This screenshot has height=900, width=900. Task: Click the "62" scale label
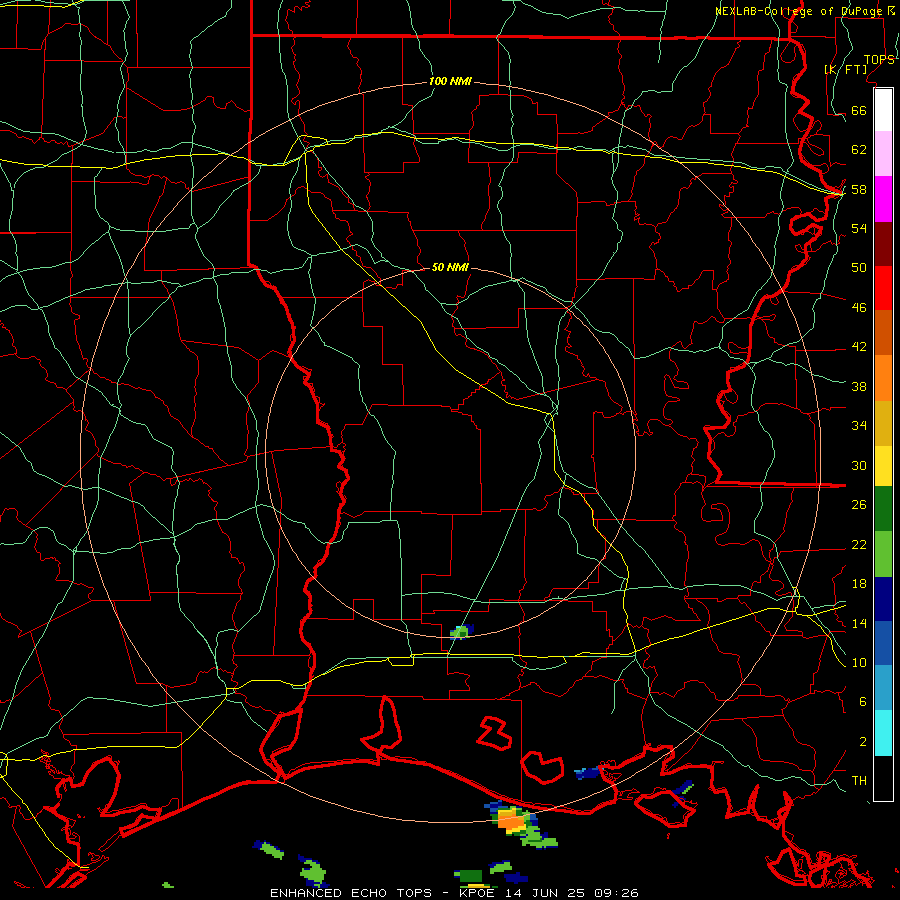(859, 149)
